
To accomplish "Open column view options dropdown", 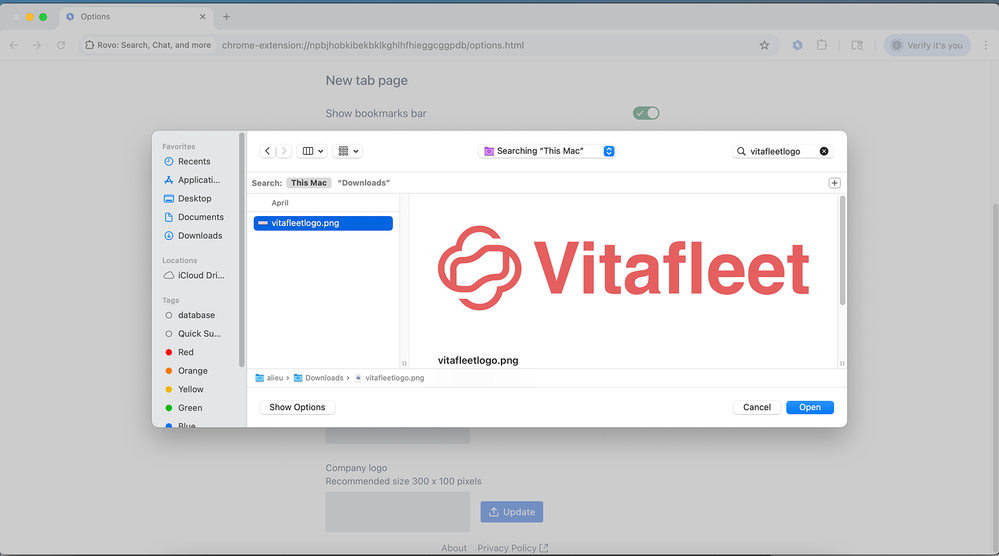I will [312, 151].
